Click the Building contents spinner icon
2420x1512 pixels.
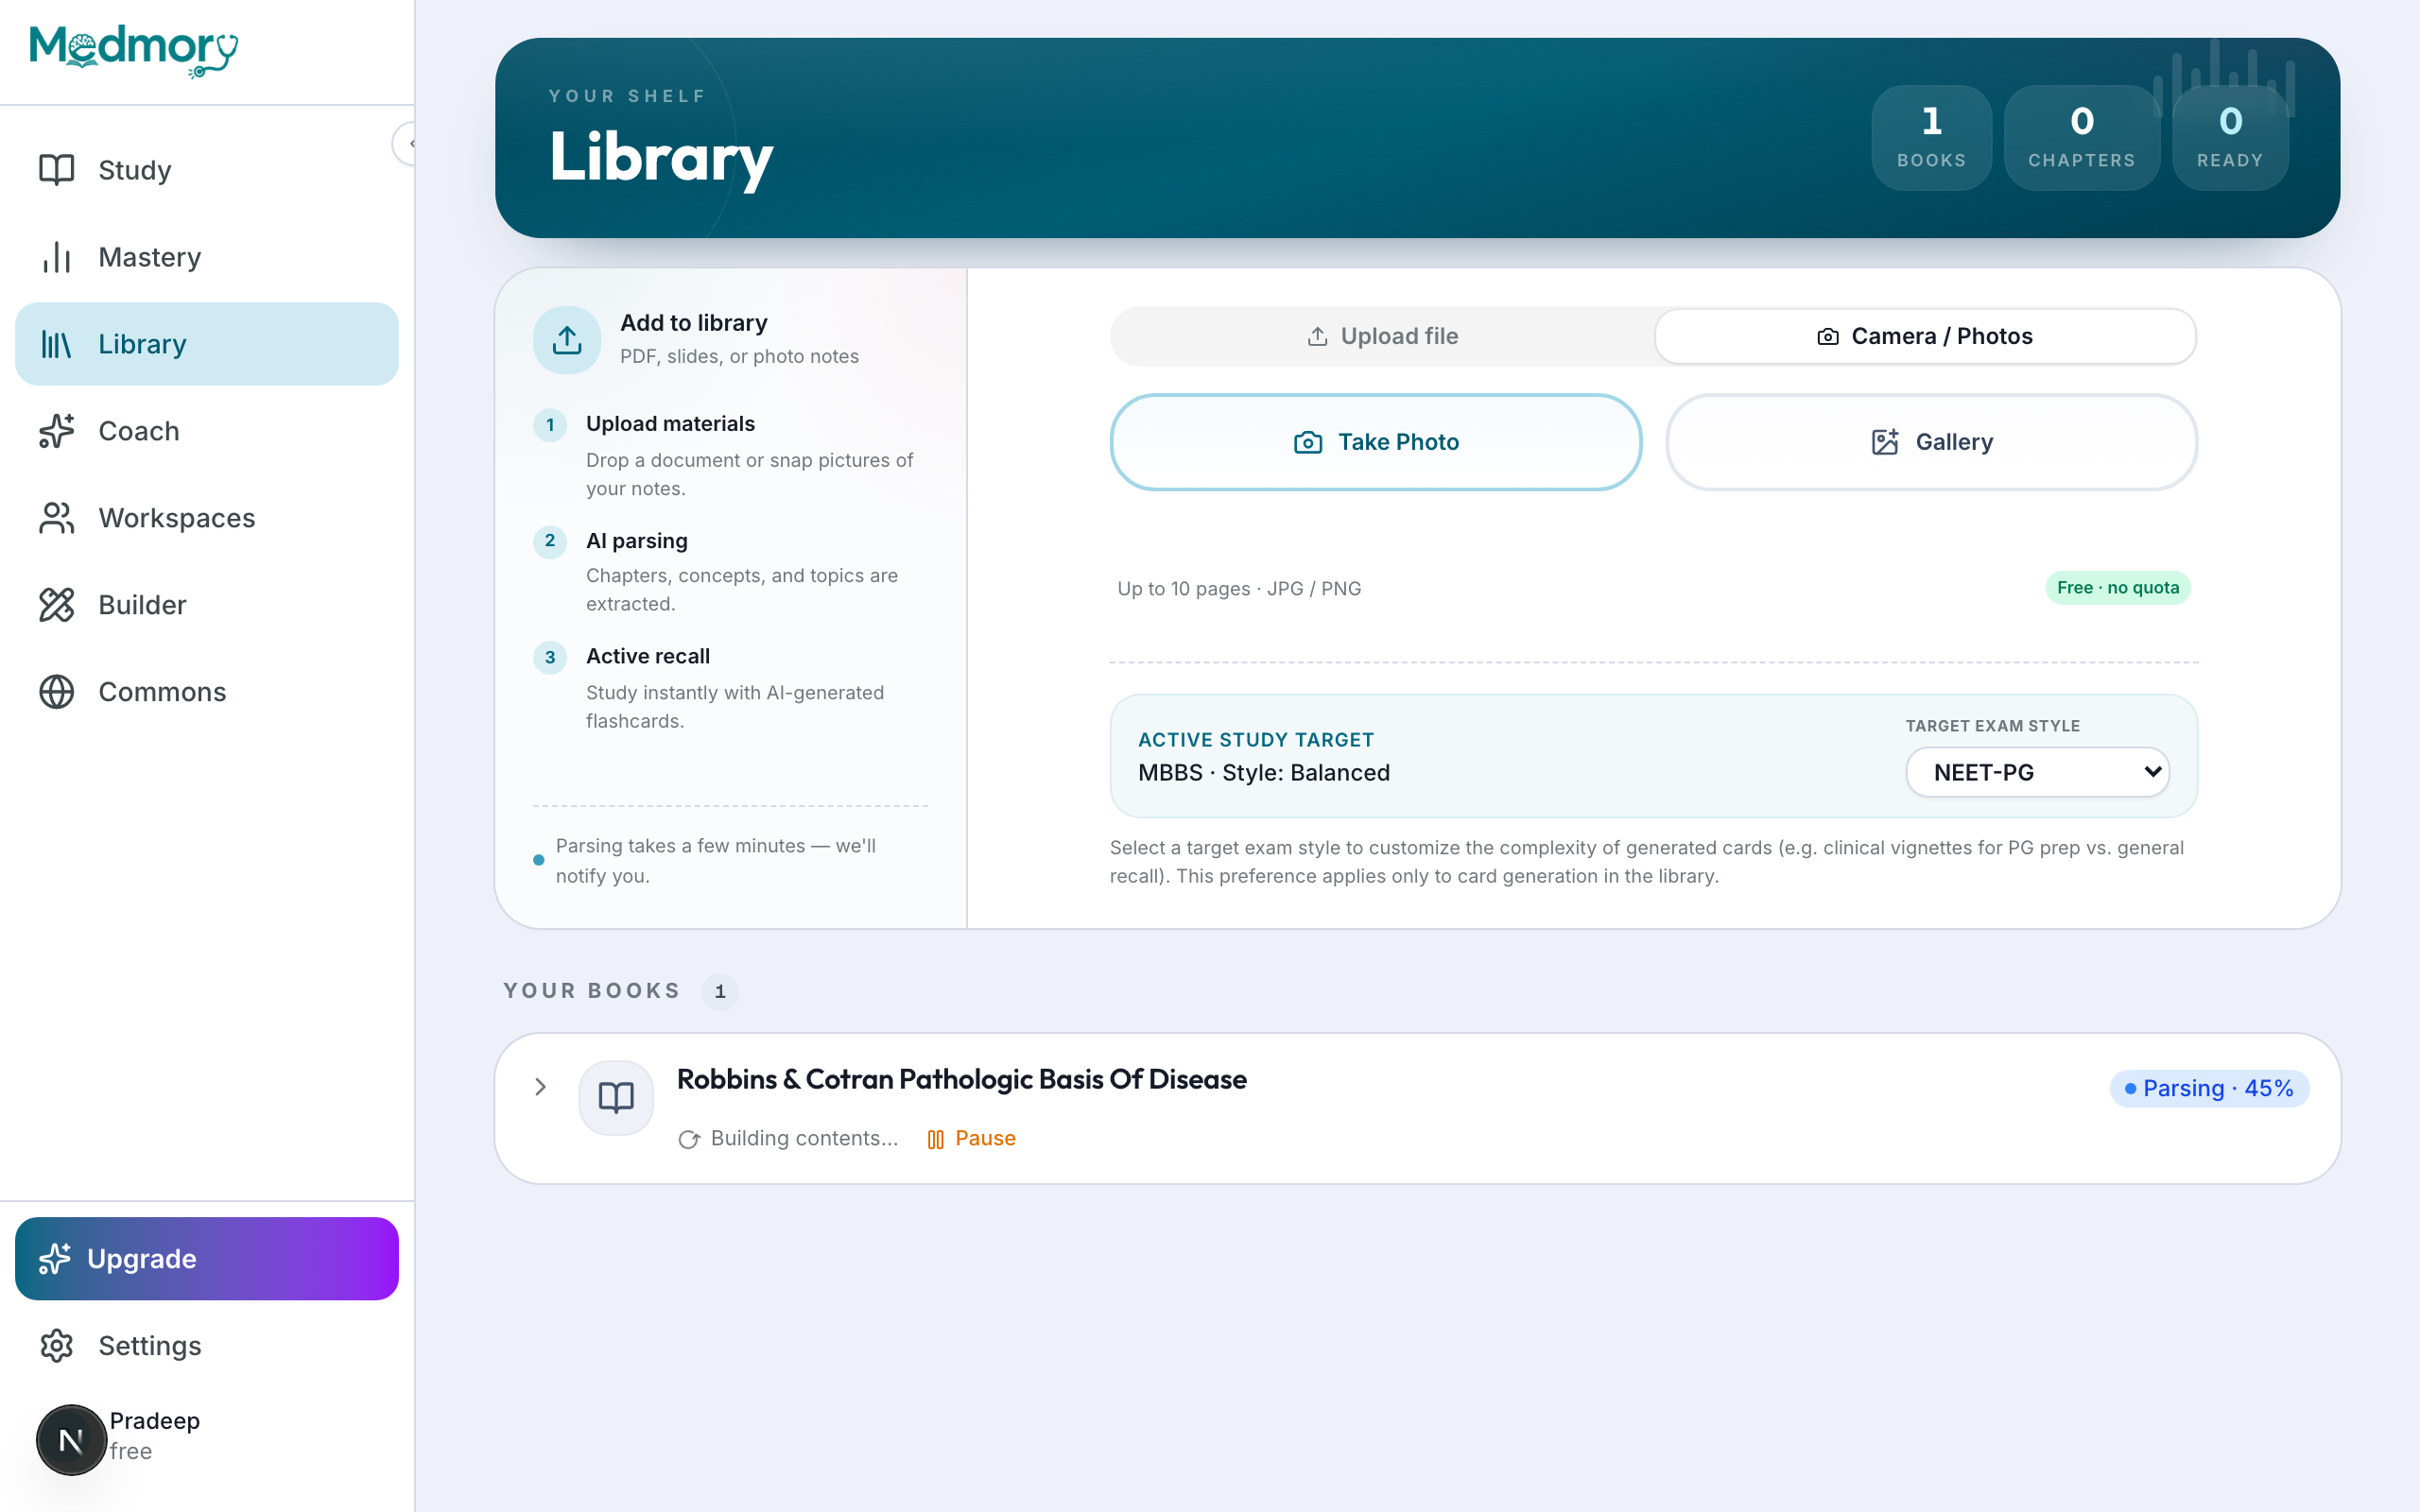click(x=689, y=1139)
